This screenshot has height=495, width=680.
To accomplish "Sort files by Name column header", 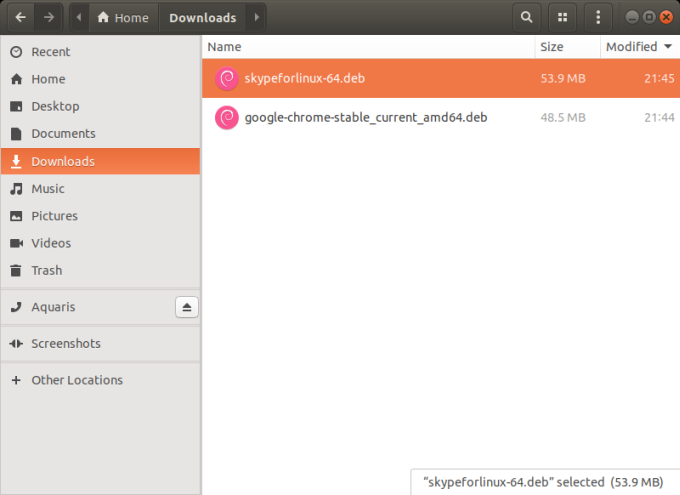I will pos(225,47).
